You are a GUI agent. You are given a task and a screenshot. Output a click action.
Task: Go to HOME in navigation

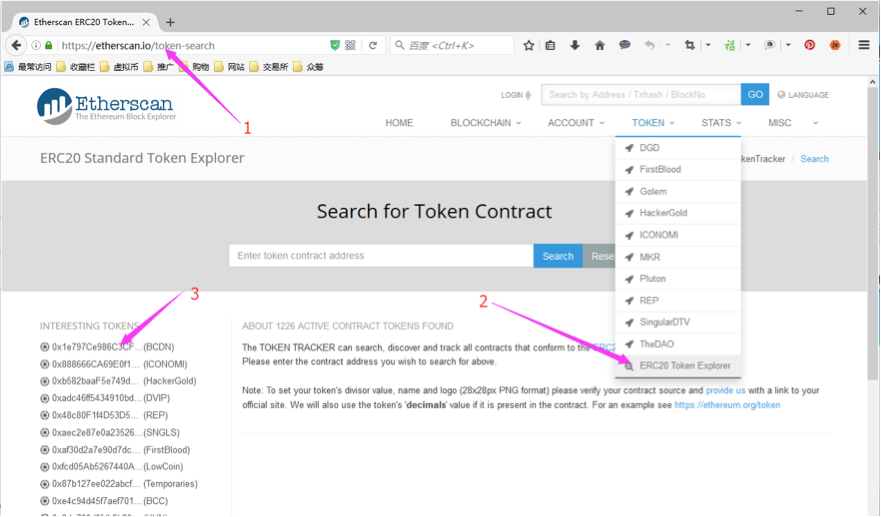click(x=399, y=123)
